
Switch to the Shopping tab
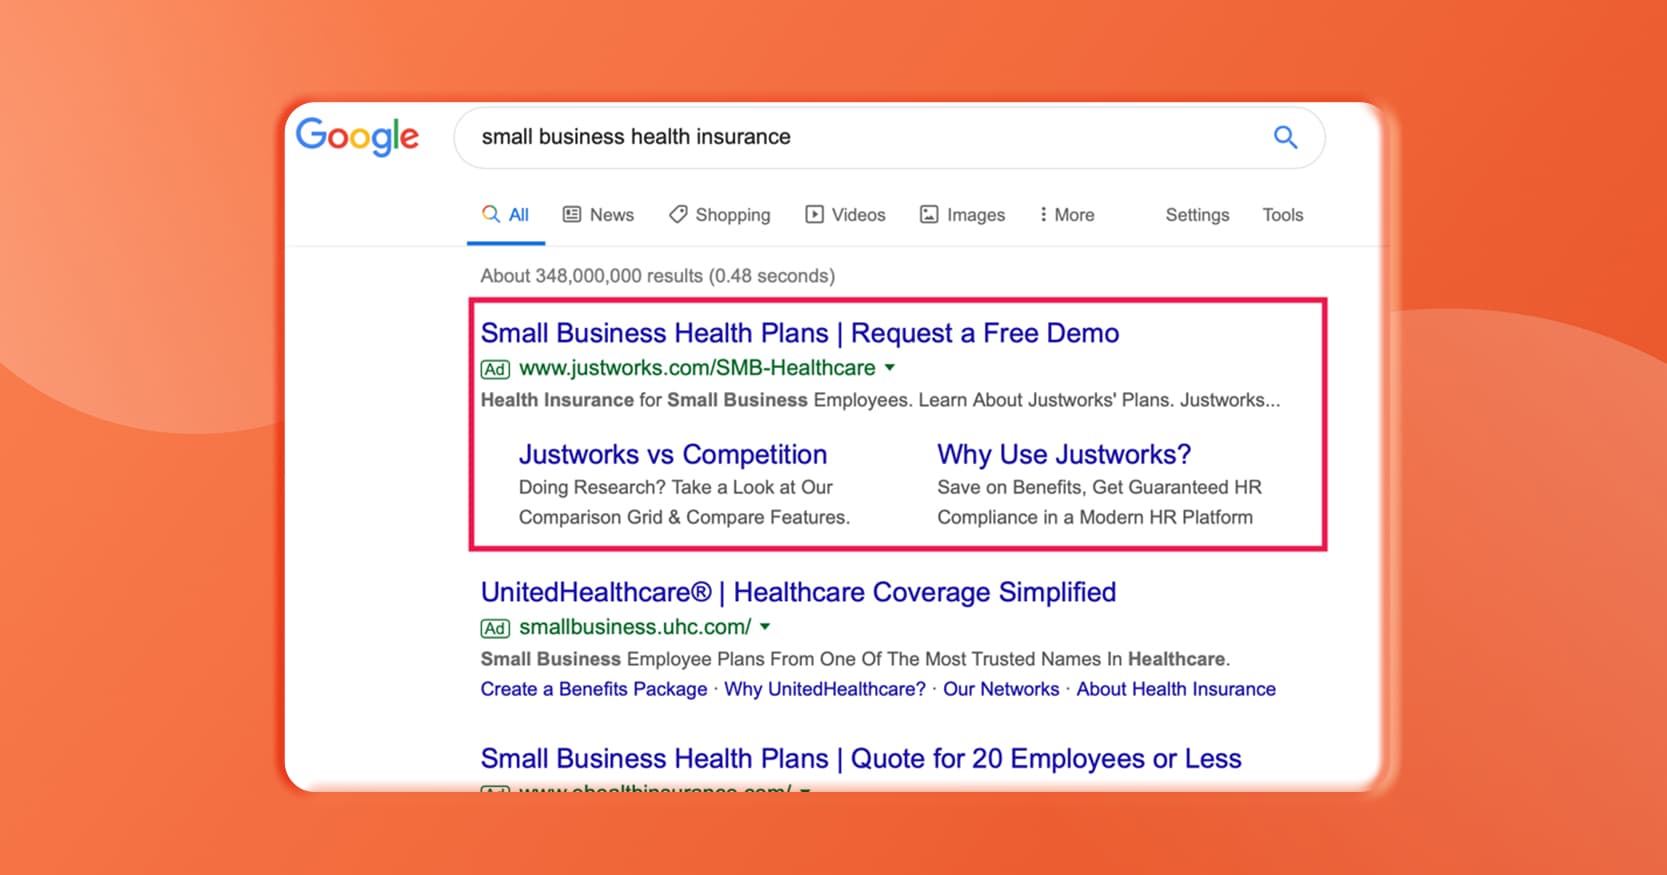[x=719, y=215]
